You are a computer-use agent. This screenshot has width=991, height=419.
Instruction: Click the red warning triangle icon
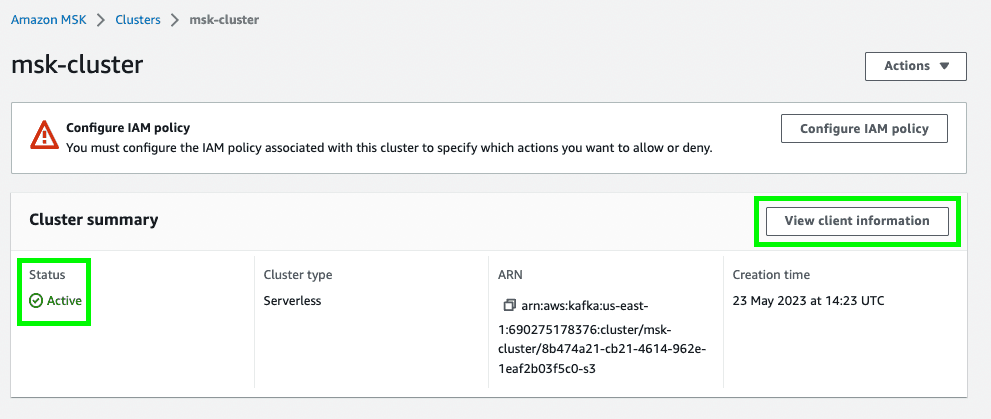tap(44, 135)
